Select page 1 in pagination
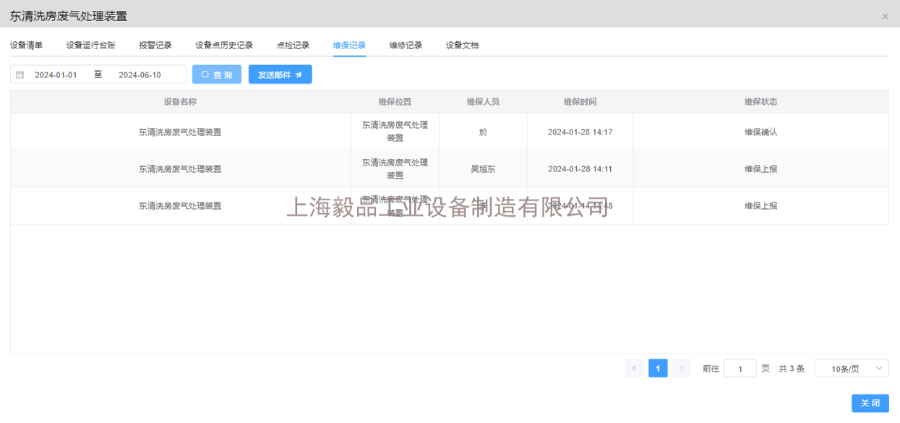The height and width of the screenshot is (423, 900). click(658, 368)
